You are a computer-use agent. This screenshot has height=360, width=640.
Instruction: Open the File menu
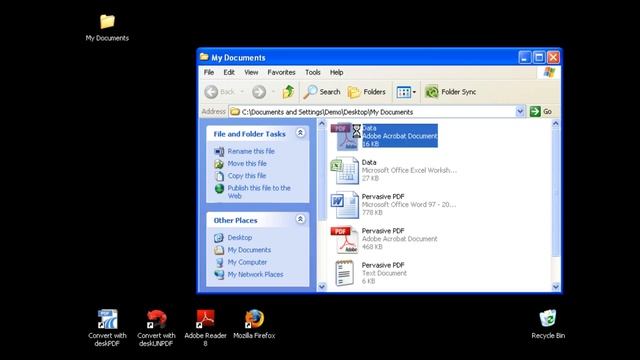pos(209,72)
